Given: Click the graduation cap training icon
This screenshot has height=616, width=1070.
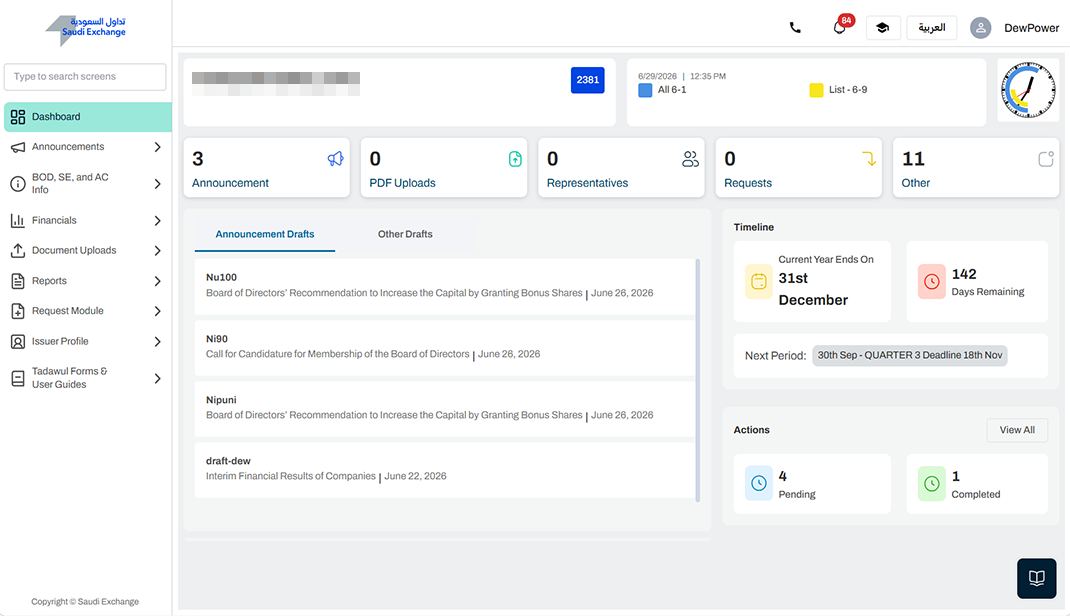Looking at the screenshot, I should (x=883, y=28).
